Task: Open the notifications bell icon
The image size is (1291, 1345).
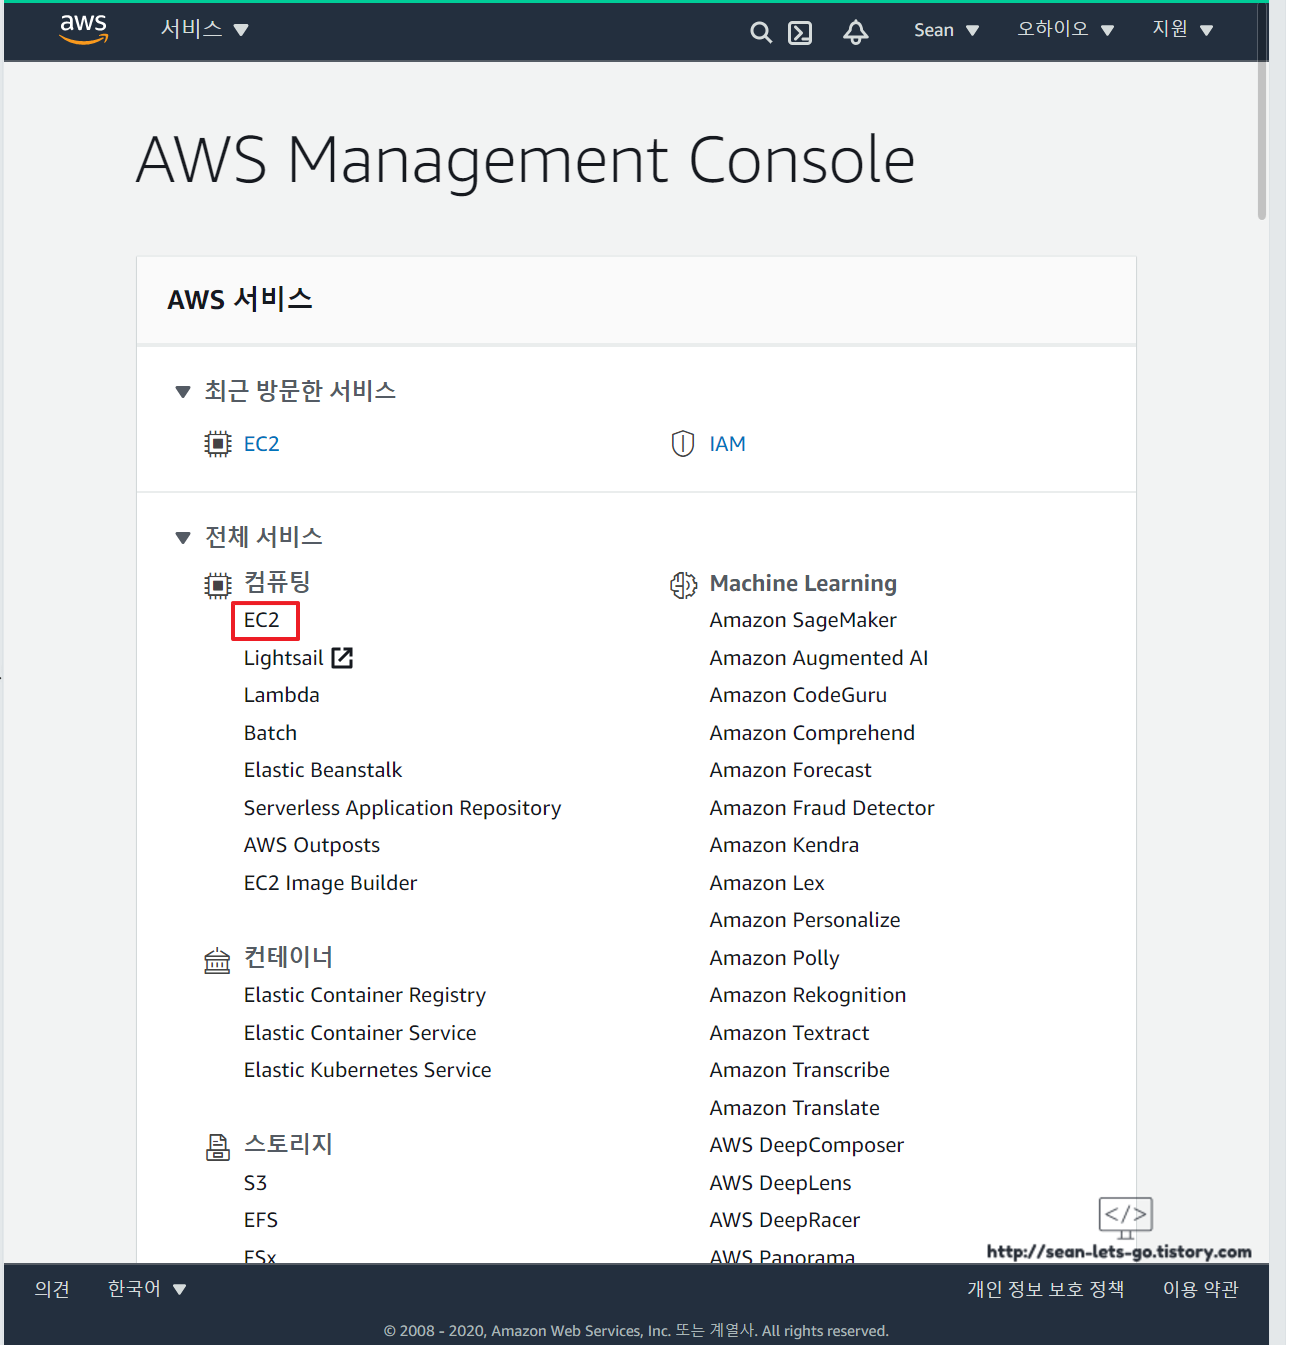Action: pyautogui.click(x=855, y=33)
